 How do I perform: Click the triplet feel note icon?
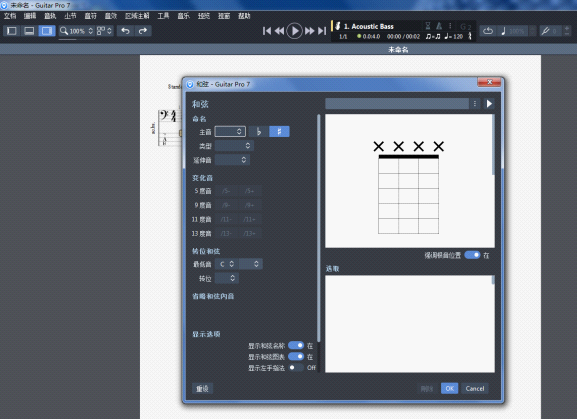pos(433,36)
